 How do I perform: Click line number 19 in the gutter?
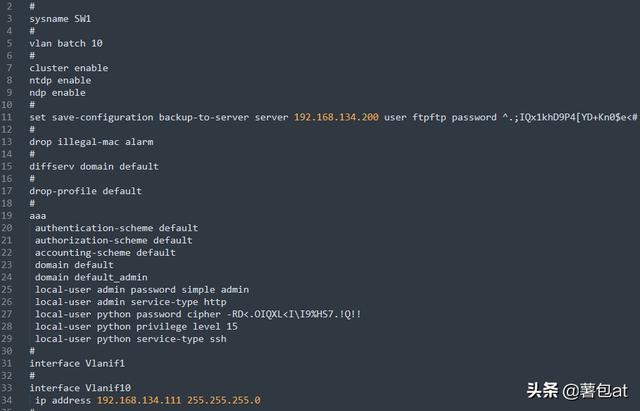pyautogui.click(x=7, y=215)
